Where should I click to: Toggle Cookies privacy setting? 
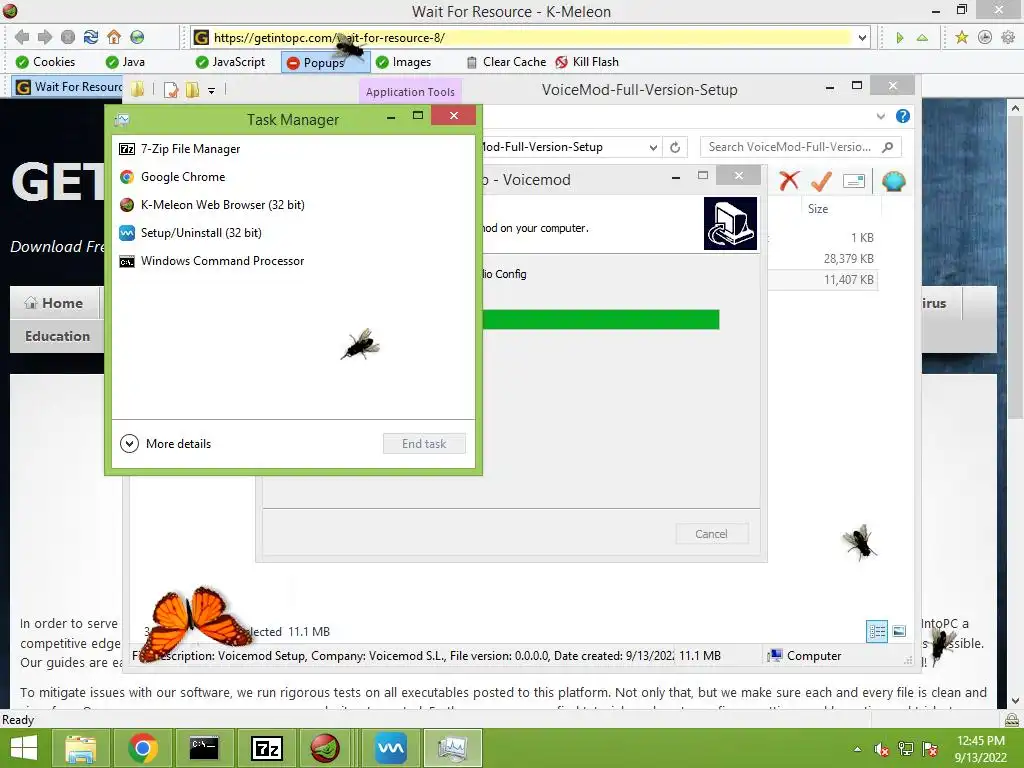(x=45, y=62)
